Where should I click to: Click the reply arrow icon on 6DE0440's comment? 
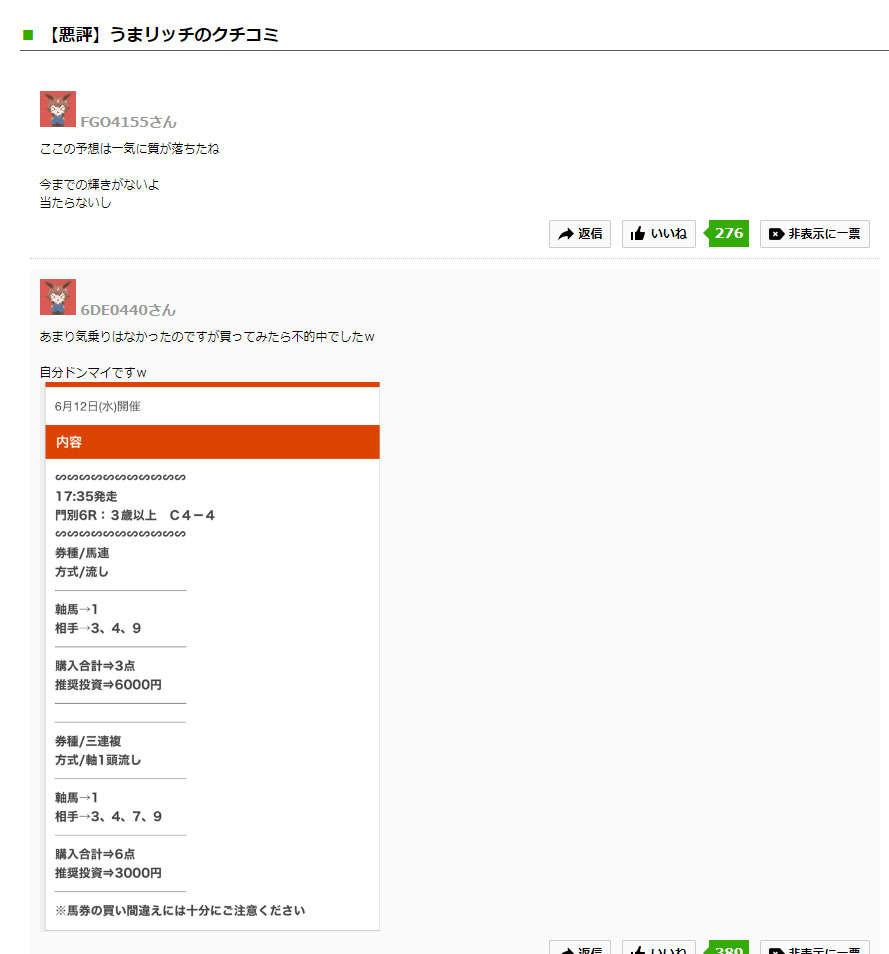click(x=566, y=950)
